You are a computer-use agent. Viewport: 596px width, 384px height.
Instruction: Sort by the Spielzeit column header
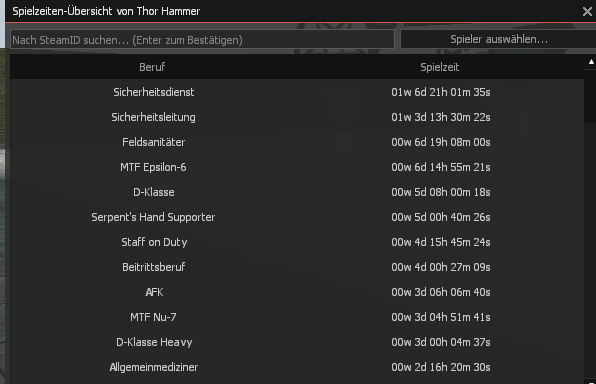(x=439, y=67)
